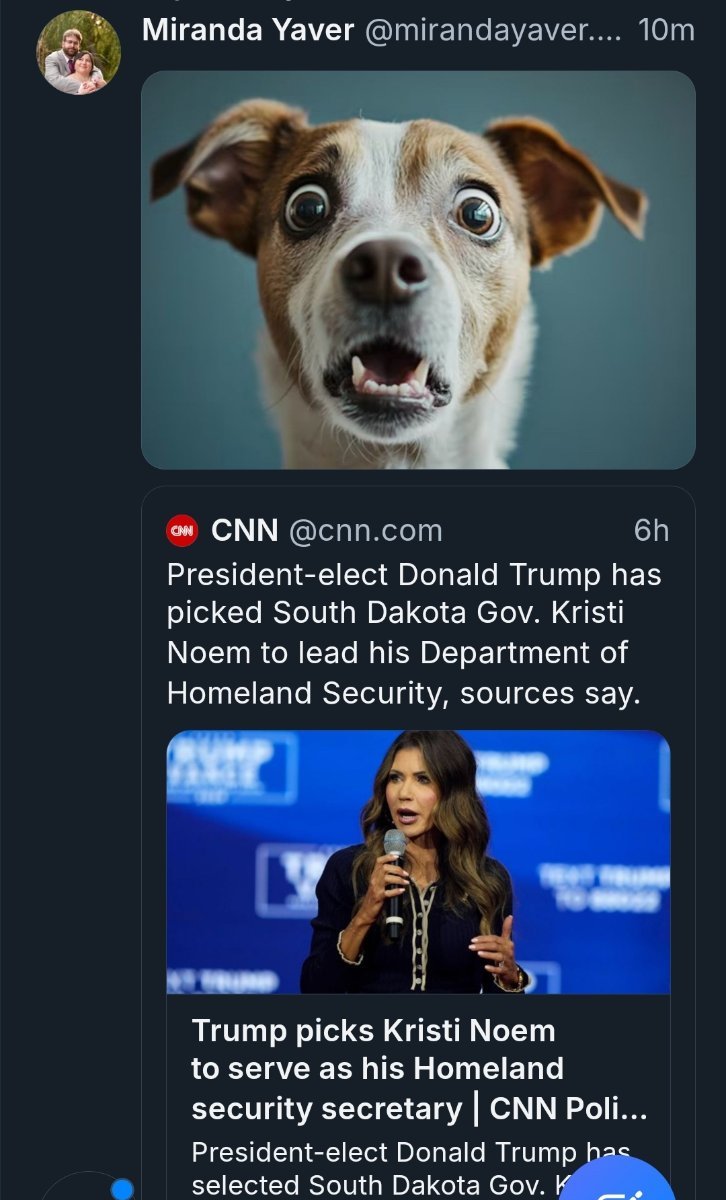The image size is (726, 1200).
Task: Tap the blue Trump backdrop sign in article image
Action: point(231,766)
